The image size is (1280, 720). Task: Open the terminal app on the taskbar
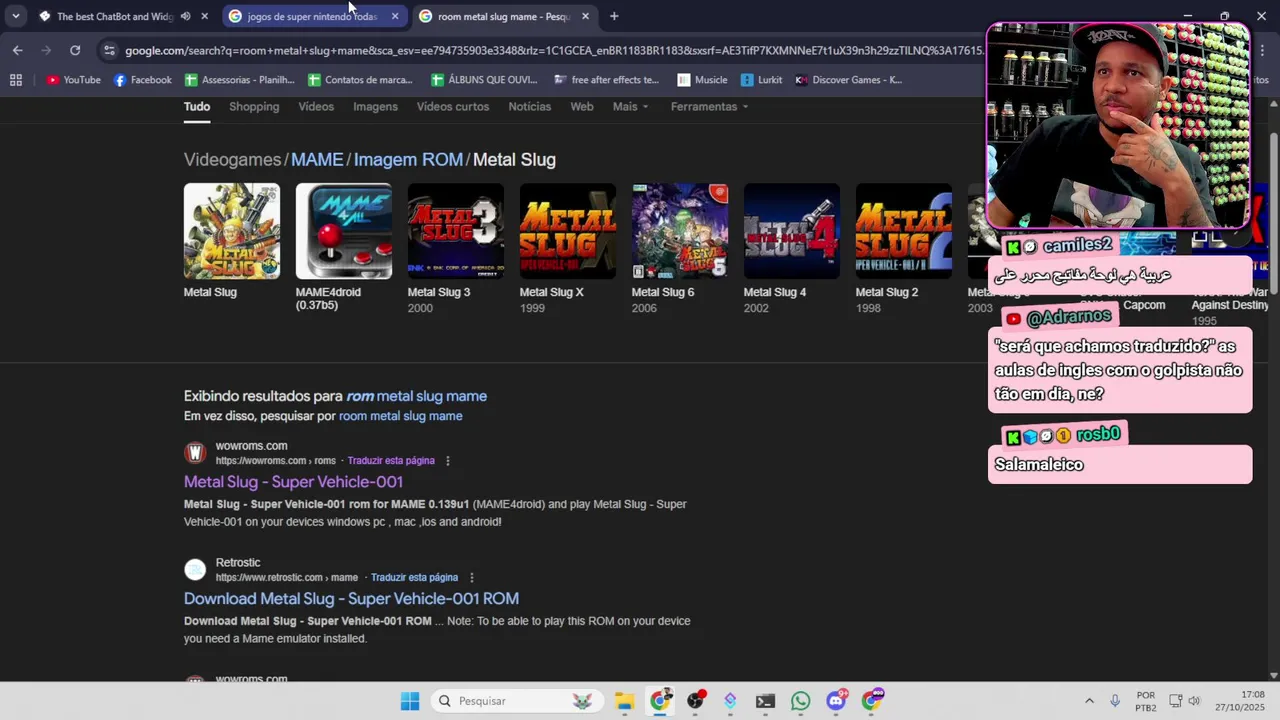[765, 701]
